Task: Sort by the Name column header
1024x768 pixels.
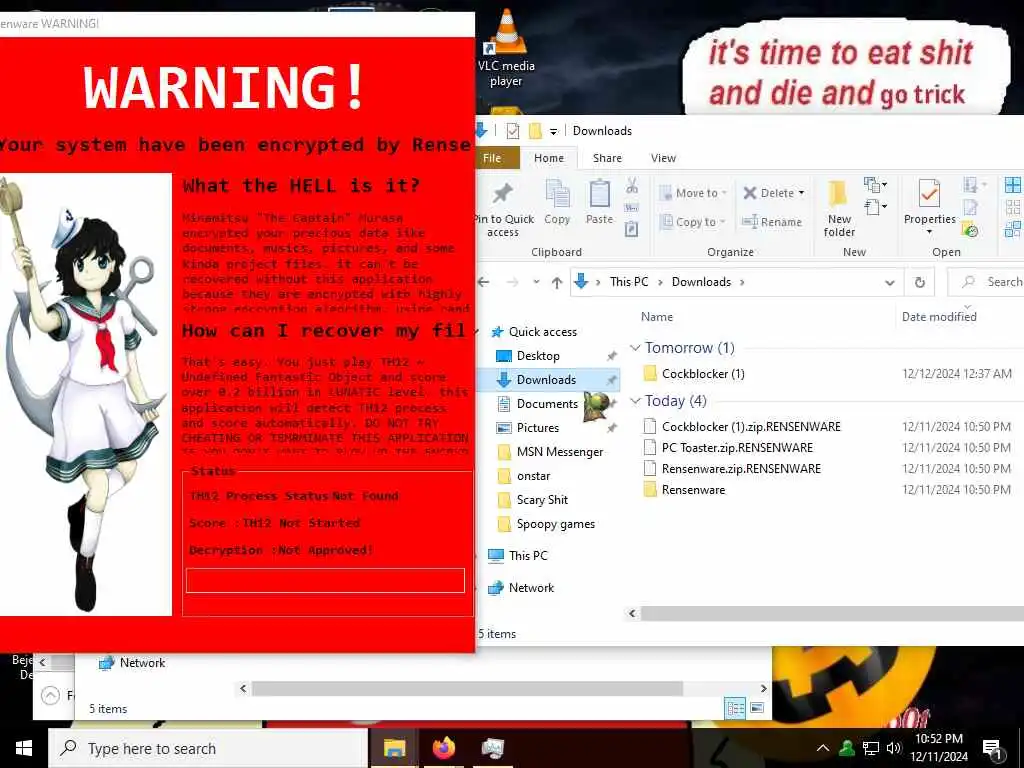Action: [x=657, y=317]
